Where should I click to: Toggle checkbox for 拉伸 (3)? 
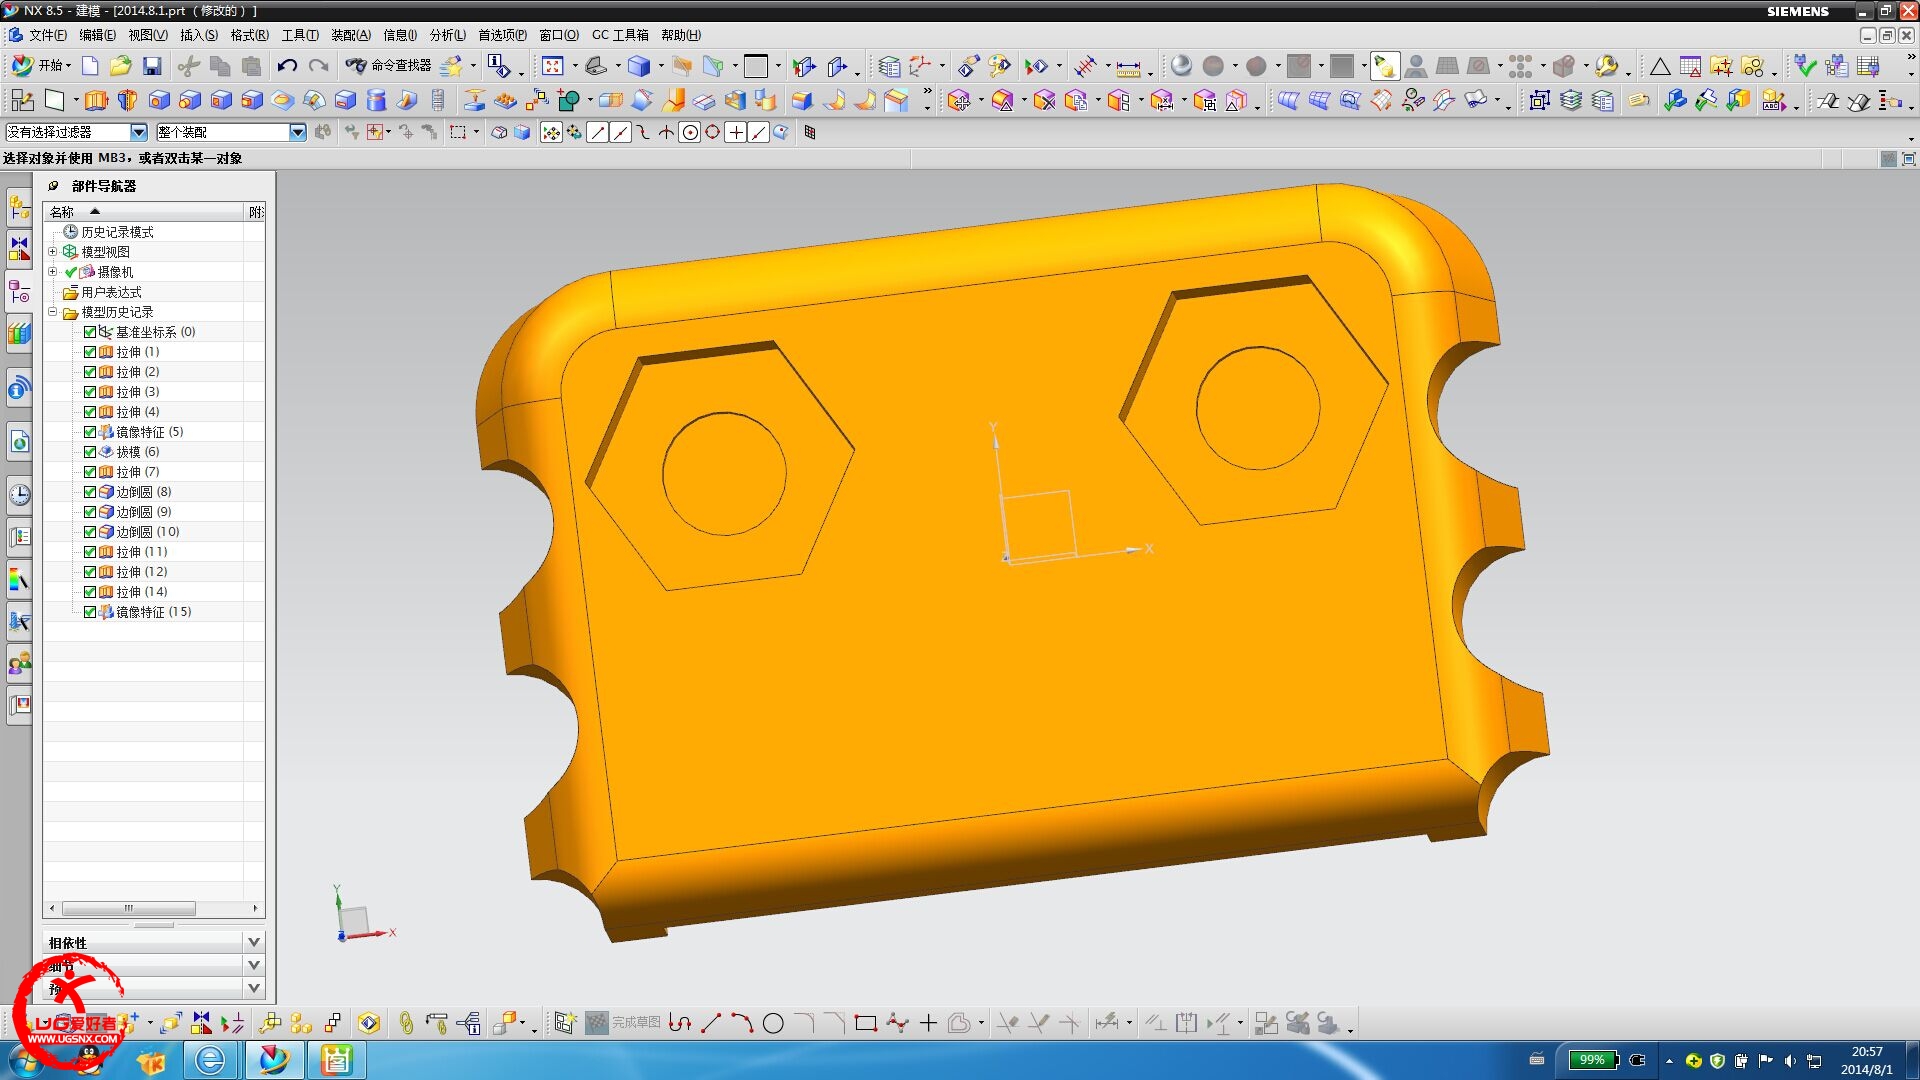point(90,392)
